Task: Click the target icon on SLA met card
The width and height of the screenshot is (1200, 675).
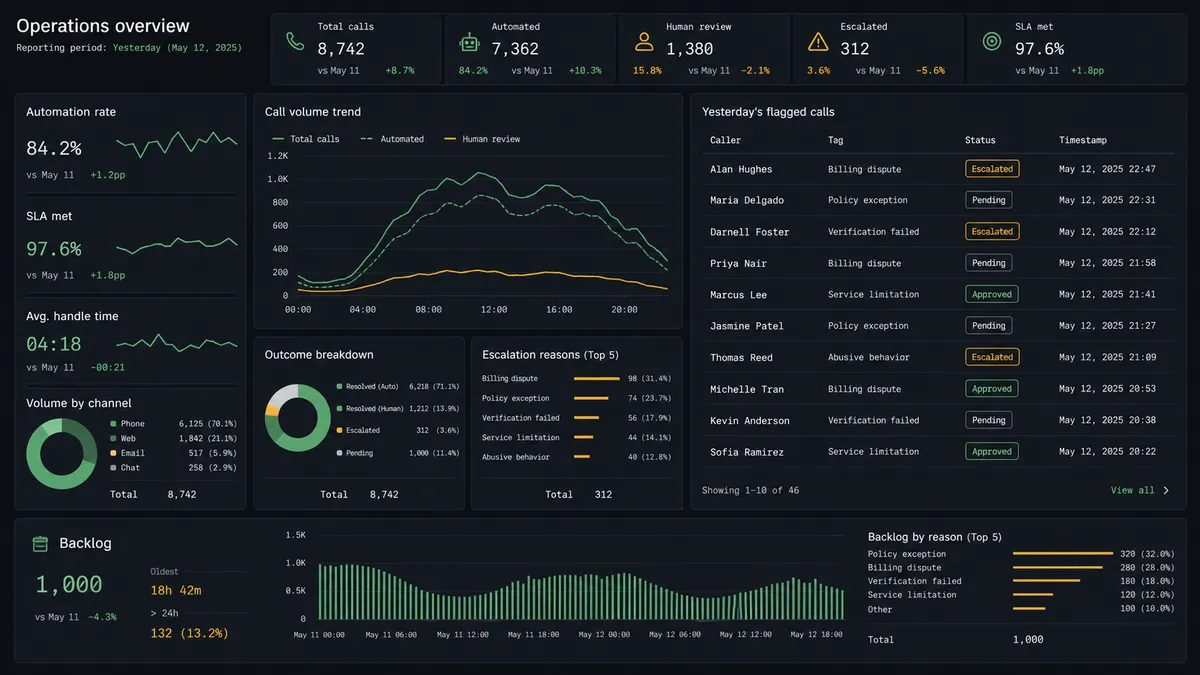Action: tap(992, 41)
